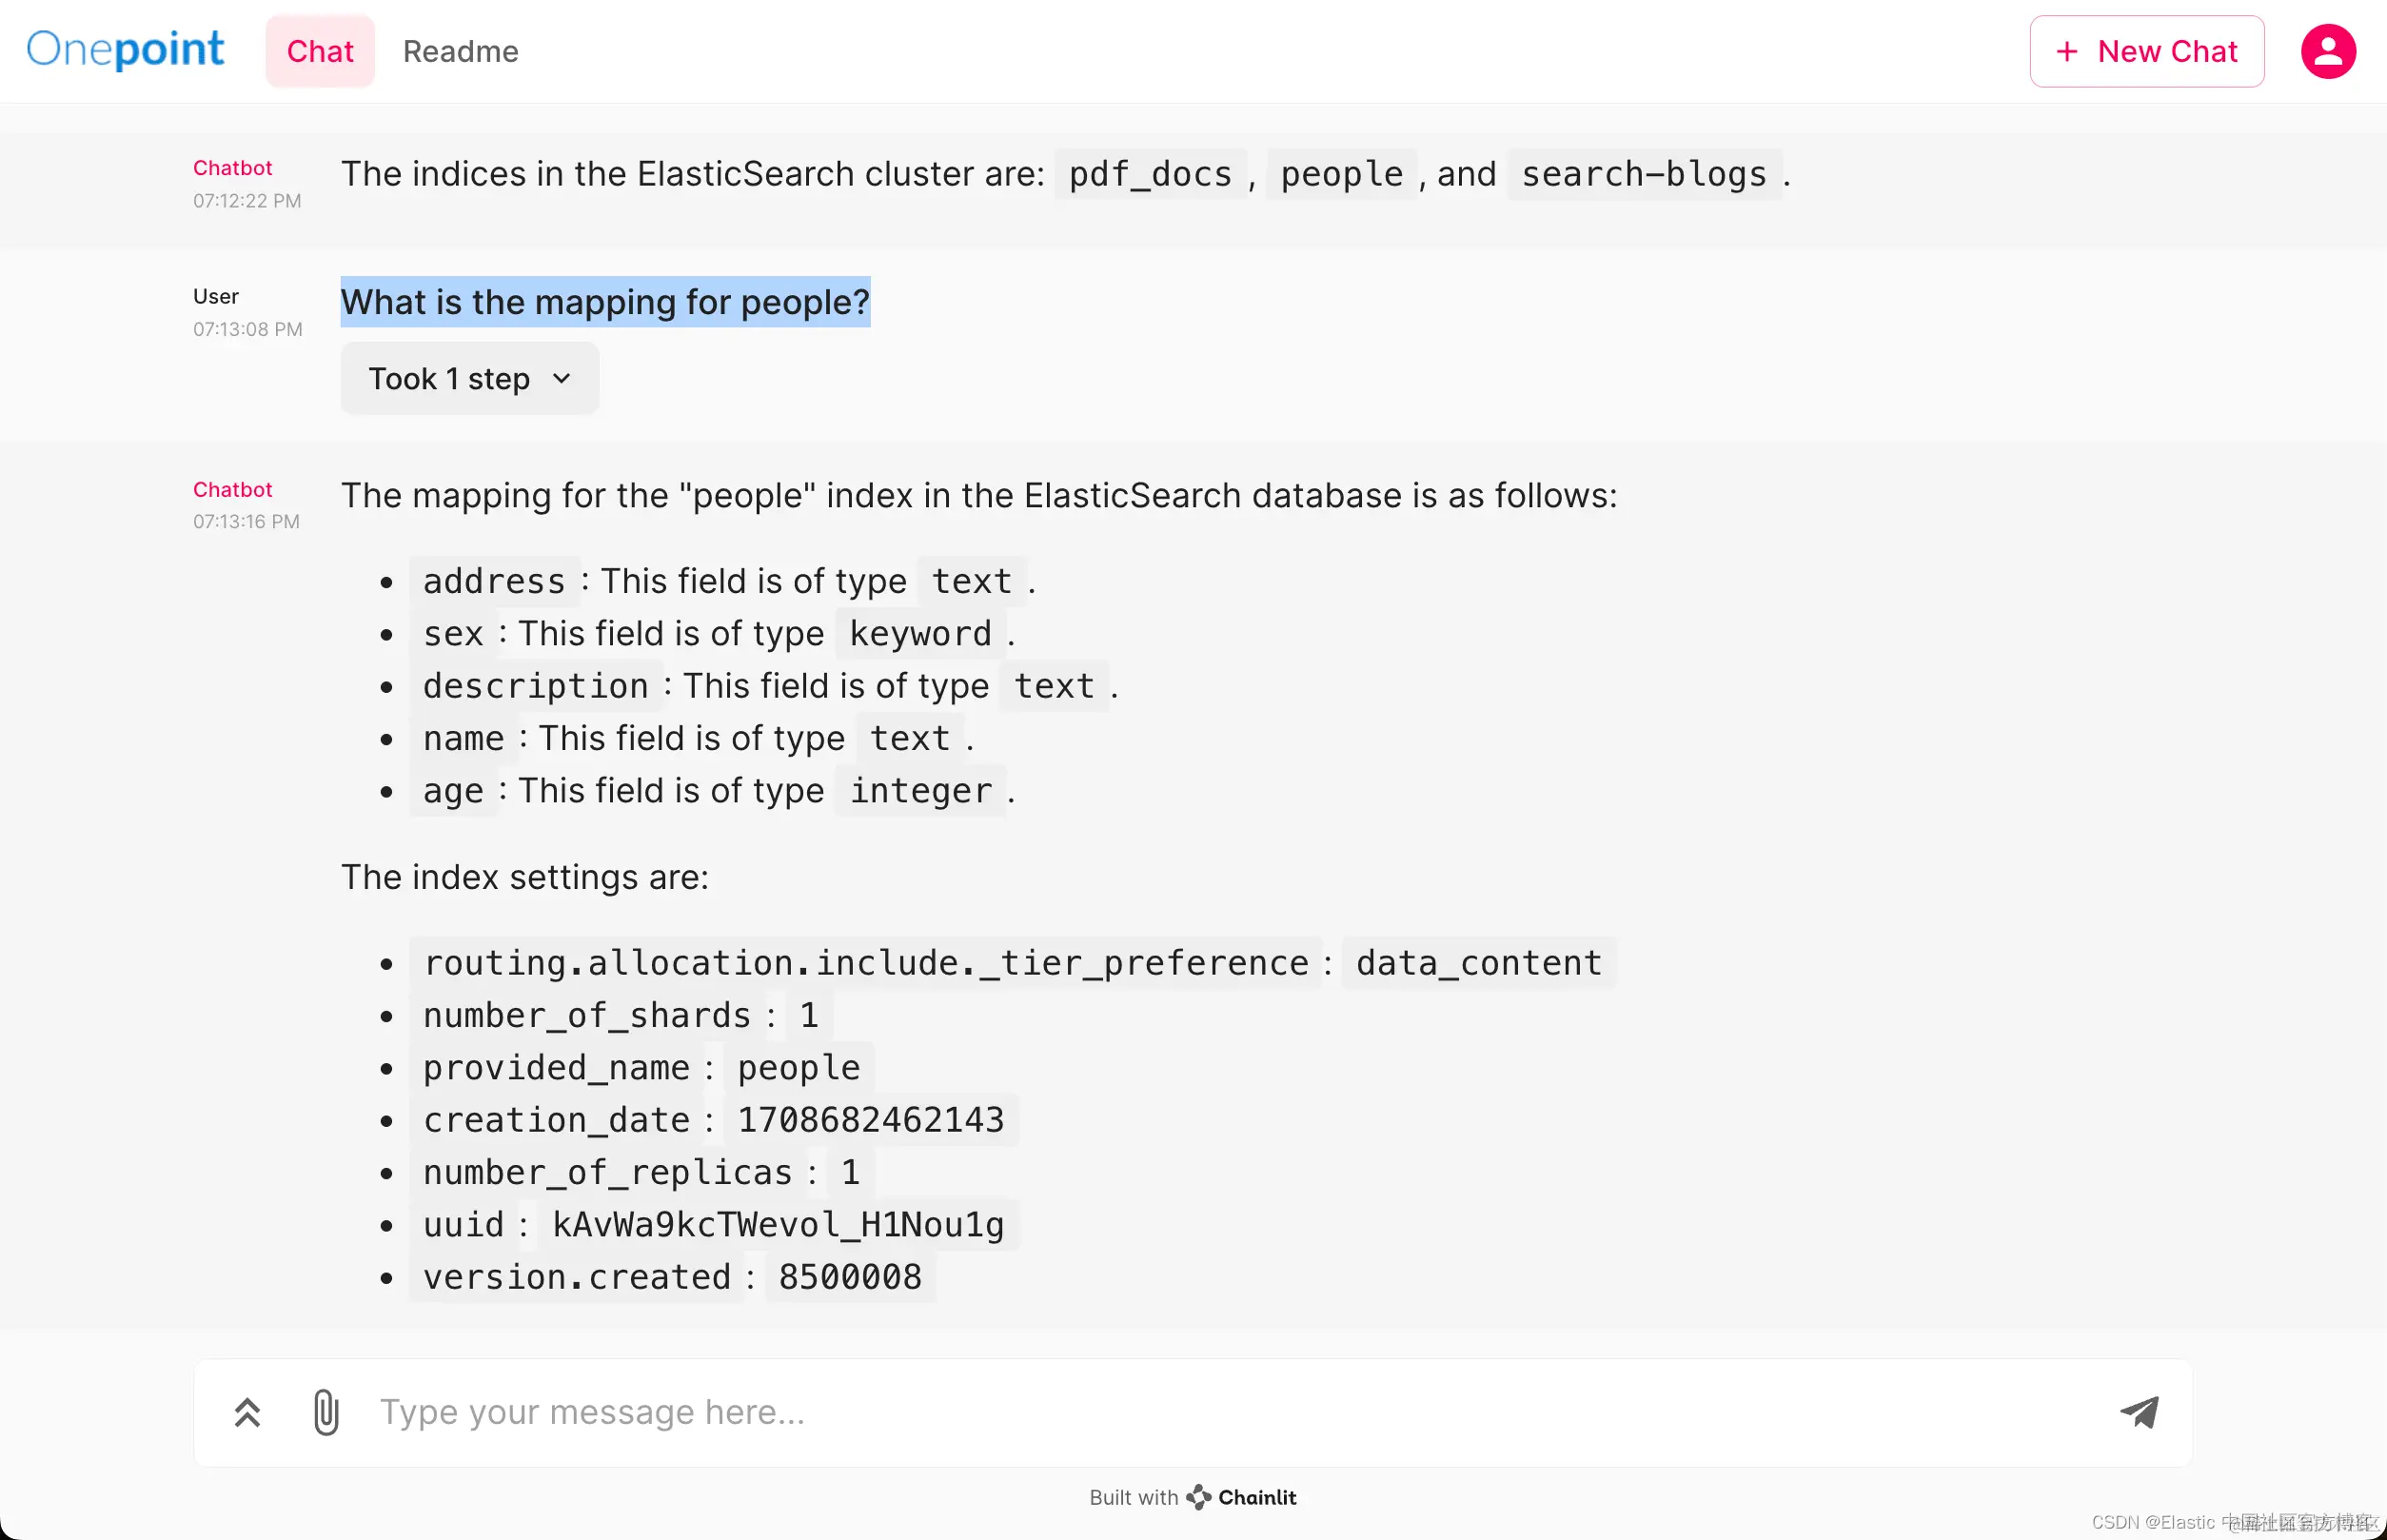The width and height of the screenshot is (2387, 1540).
Task: Switch to the Chat tab
Action: pos(320,51)
